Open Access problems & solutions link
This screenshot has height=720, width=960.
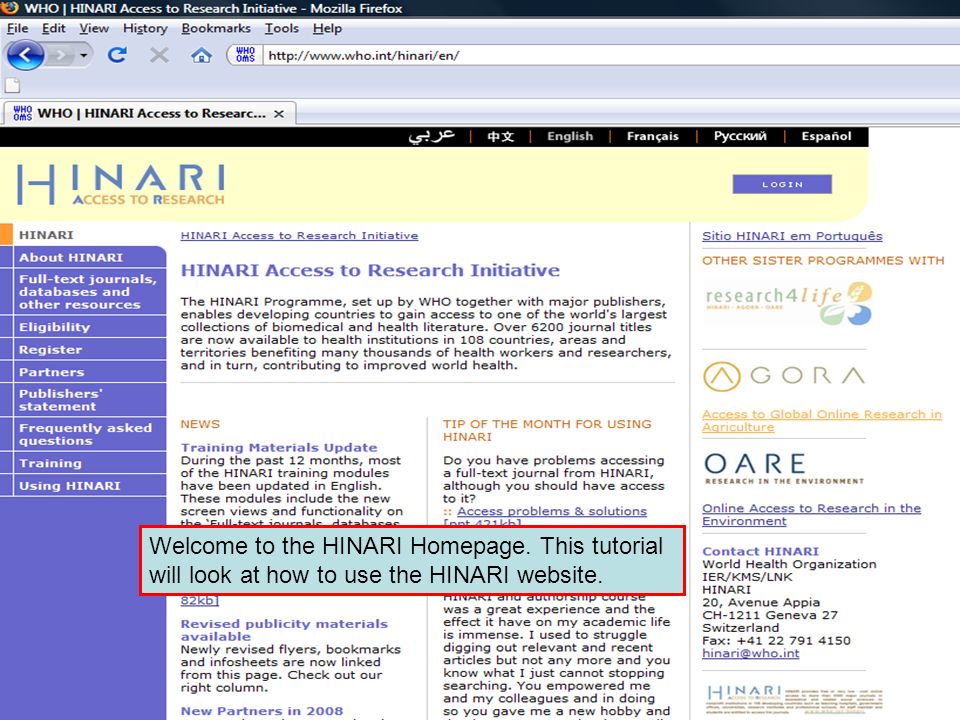coord(552,511)
